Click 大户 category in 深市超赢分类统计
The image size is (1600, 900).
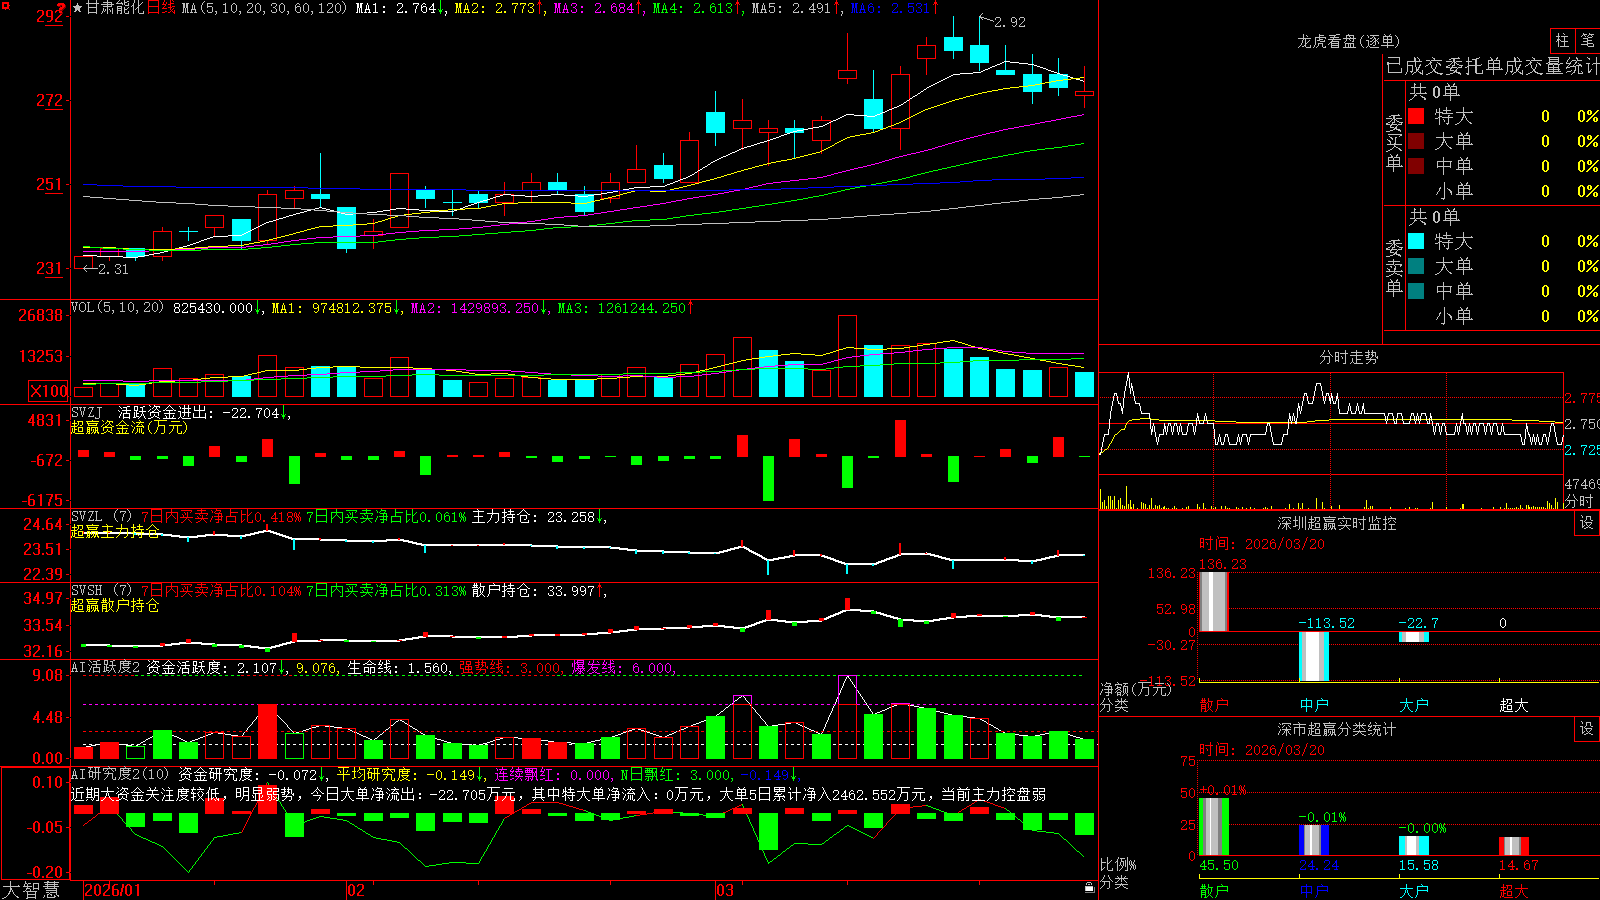tap(1414, 890)
